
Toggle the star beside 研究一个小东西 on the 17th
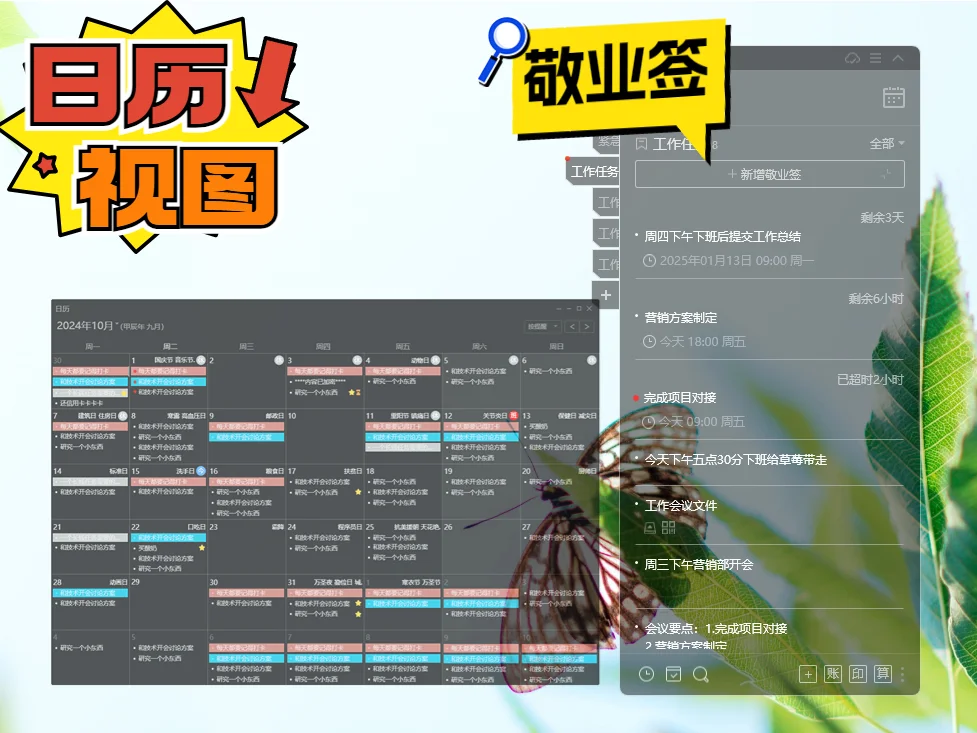[x=358, y=492]
